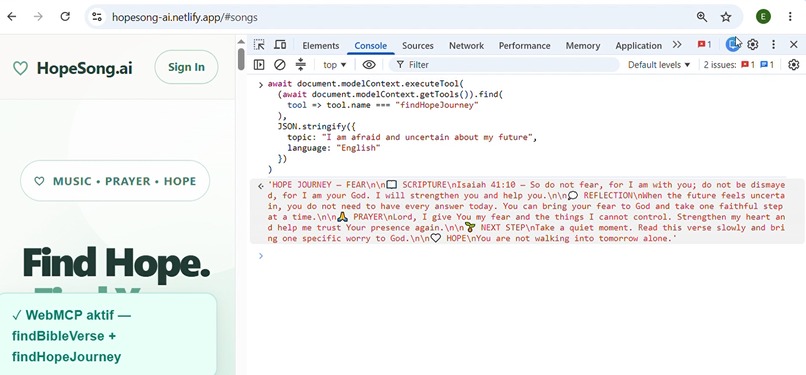Click the HopeSong heart icon

point(20,68)
